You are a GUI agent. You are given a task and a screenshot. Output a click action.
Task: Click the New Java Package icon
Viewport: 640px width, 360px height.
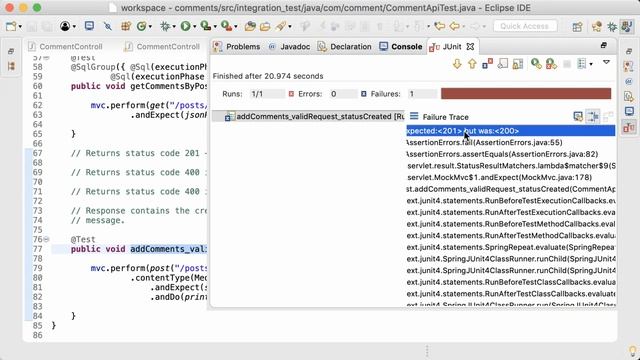tap(126, 27)
